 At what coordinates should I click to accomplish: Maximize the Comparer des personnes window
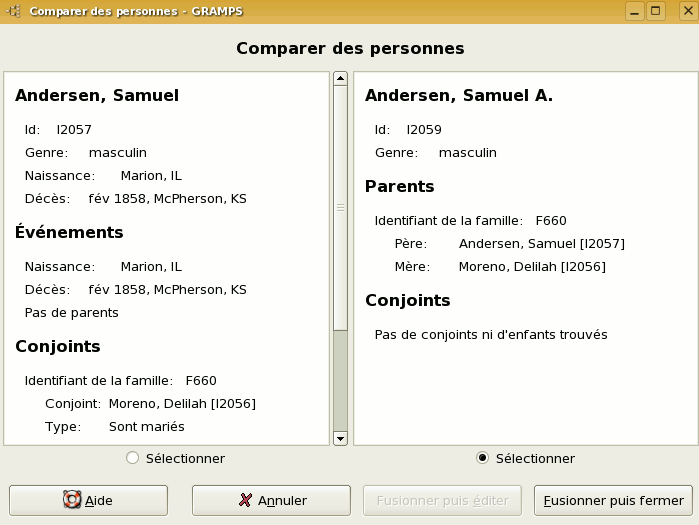click(x=656, y=11)
